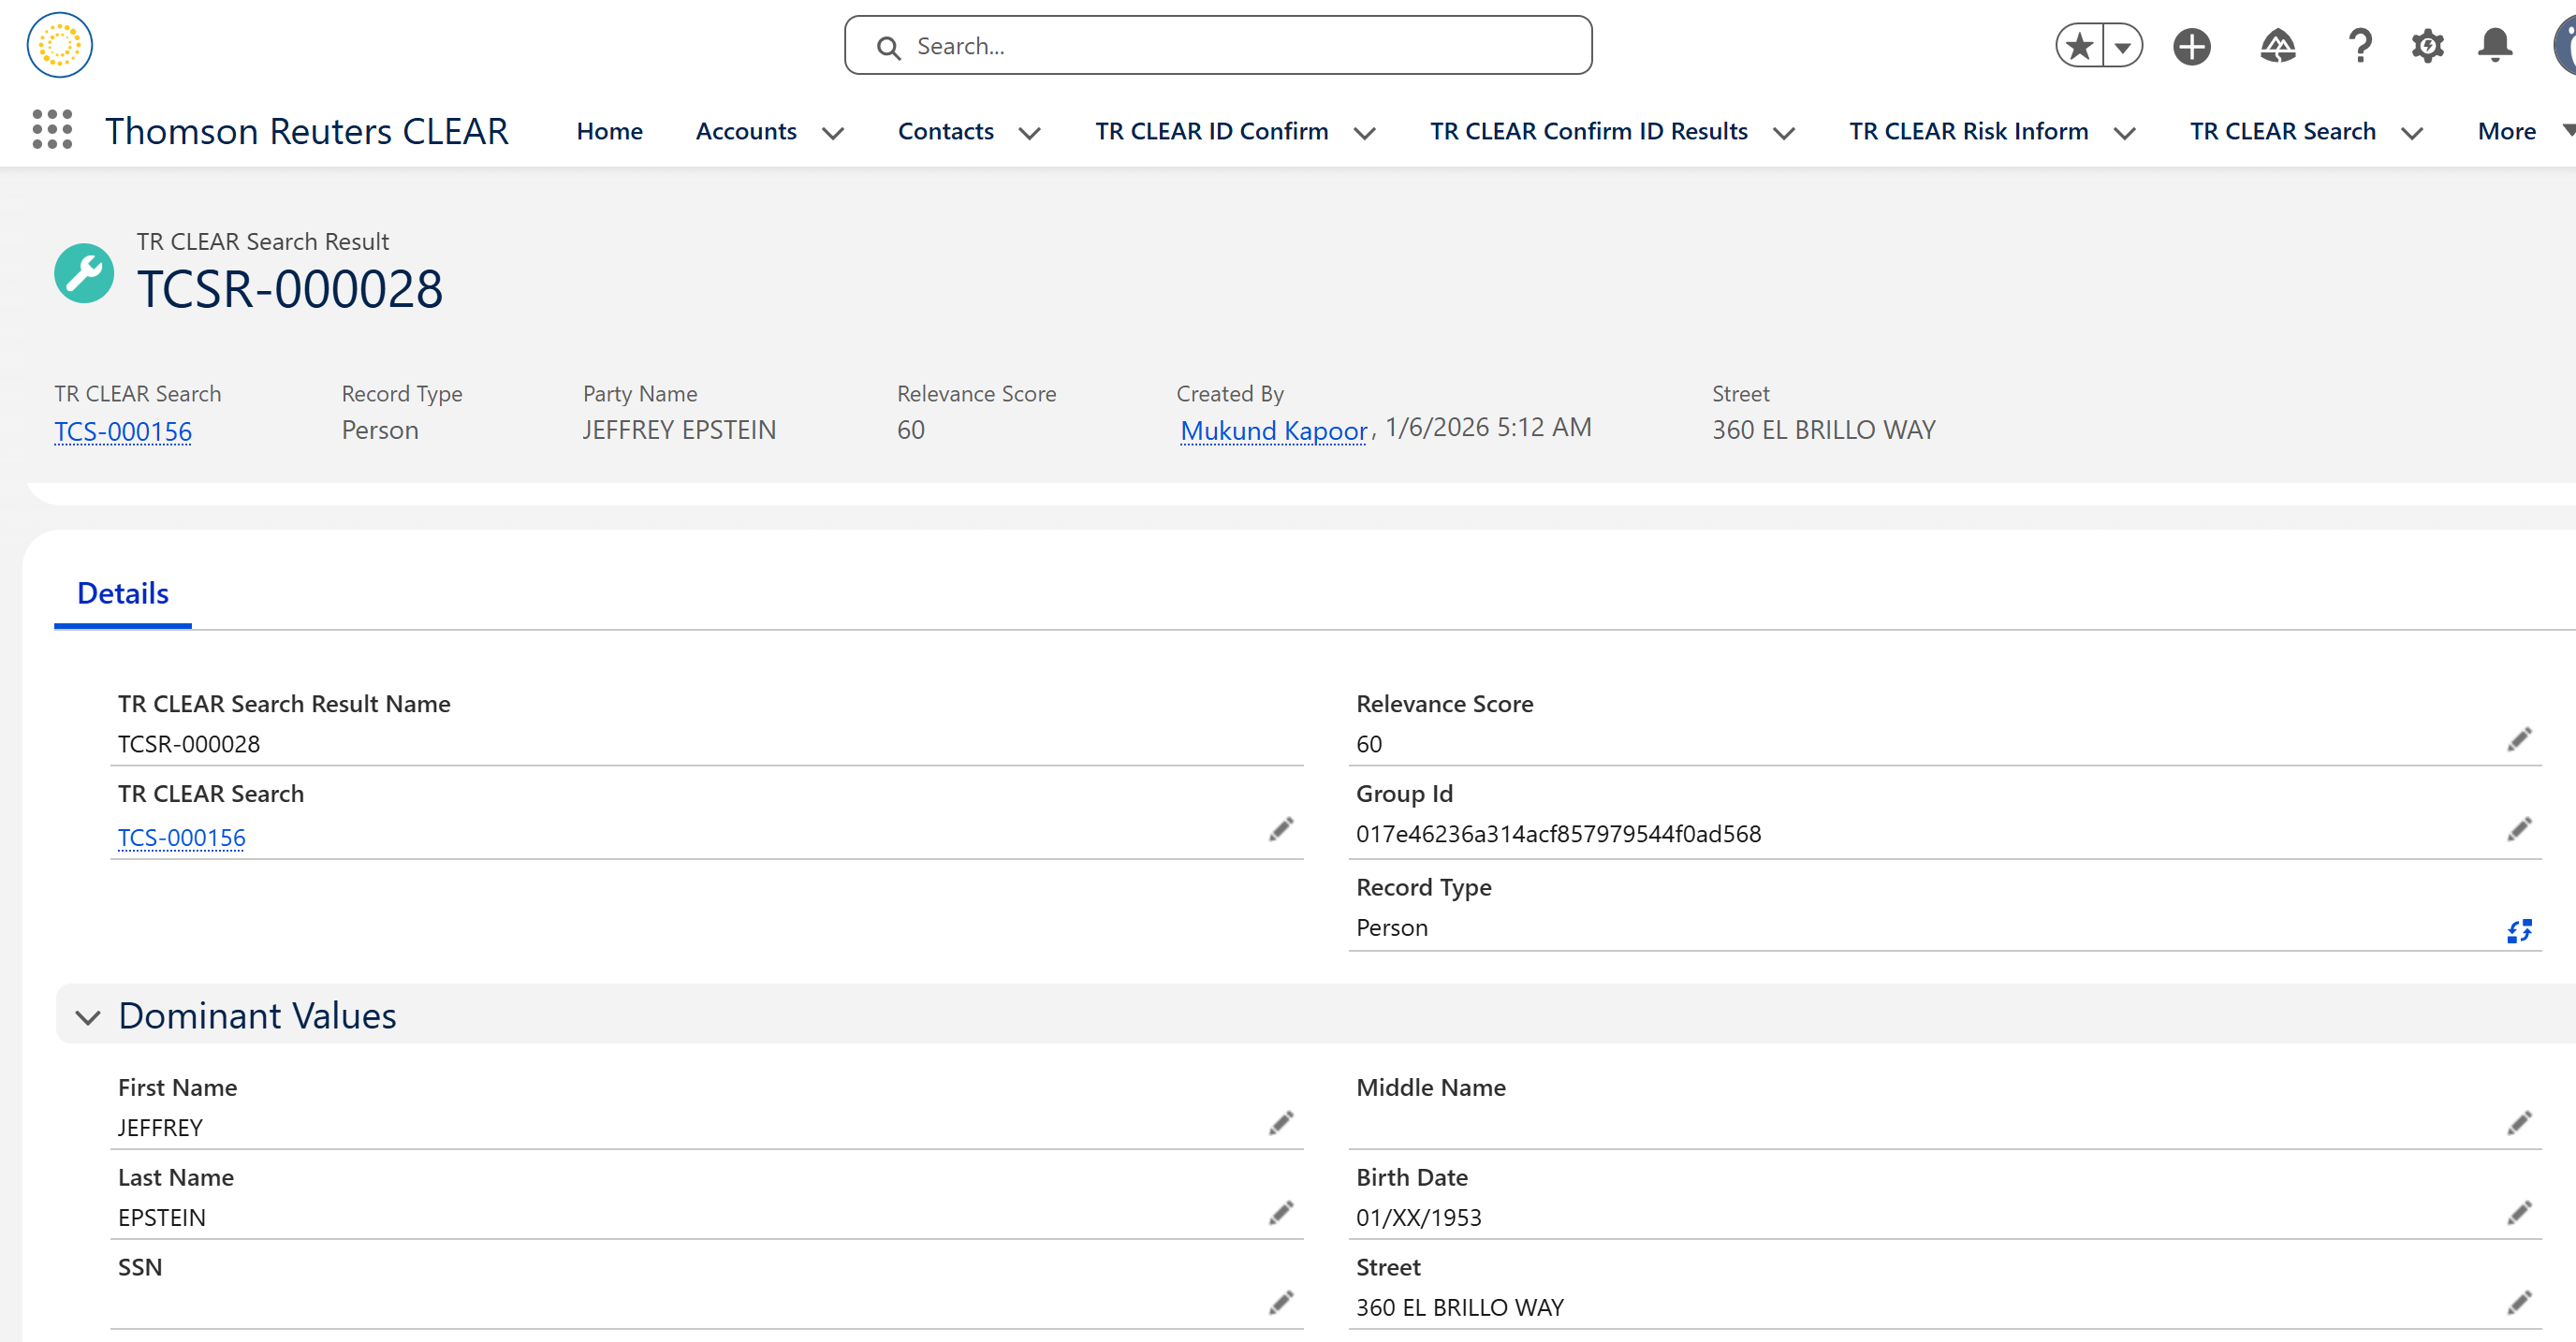The height and width of the screenshot is (1342, 2576).
Task: Edit the Relevance Score field
Action: point(2519,739)
